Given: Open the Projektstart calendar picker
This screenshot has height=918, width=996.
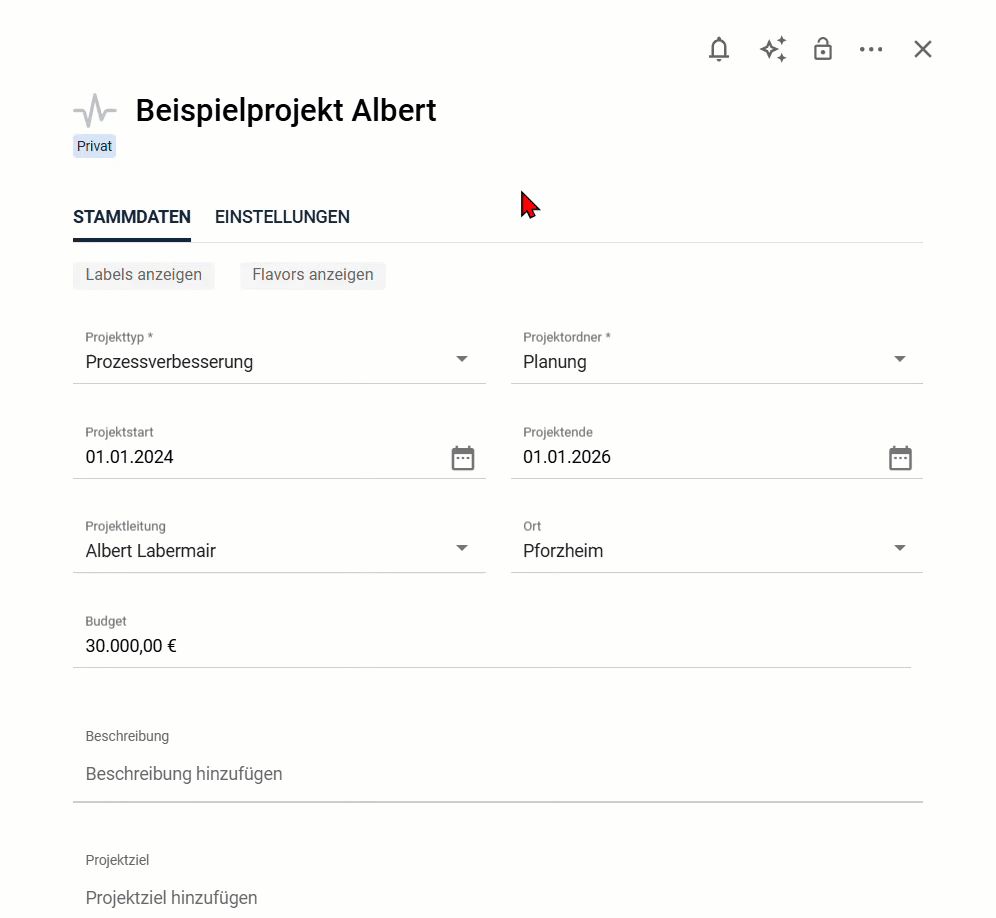Looking at the screenshot, I should [x=462, y=458].
